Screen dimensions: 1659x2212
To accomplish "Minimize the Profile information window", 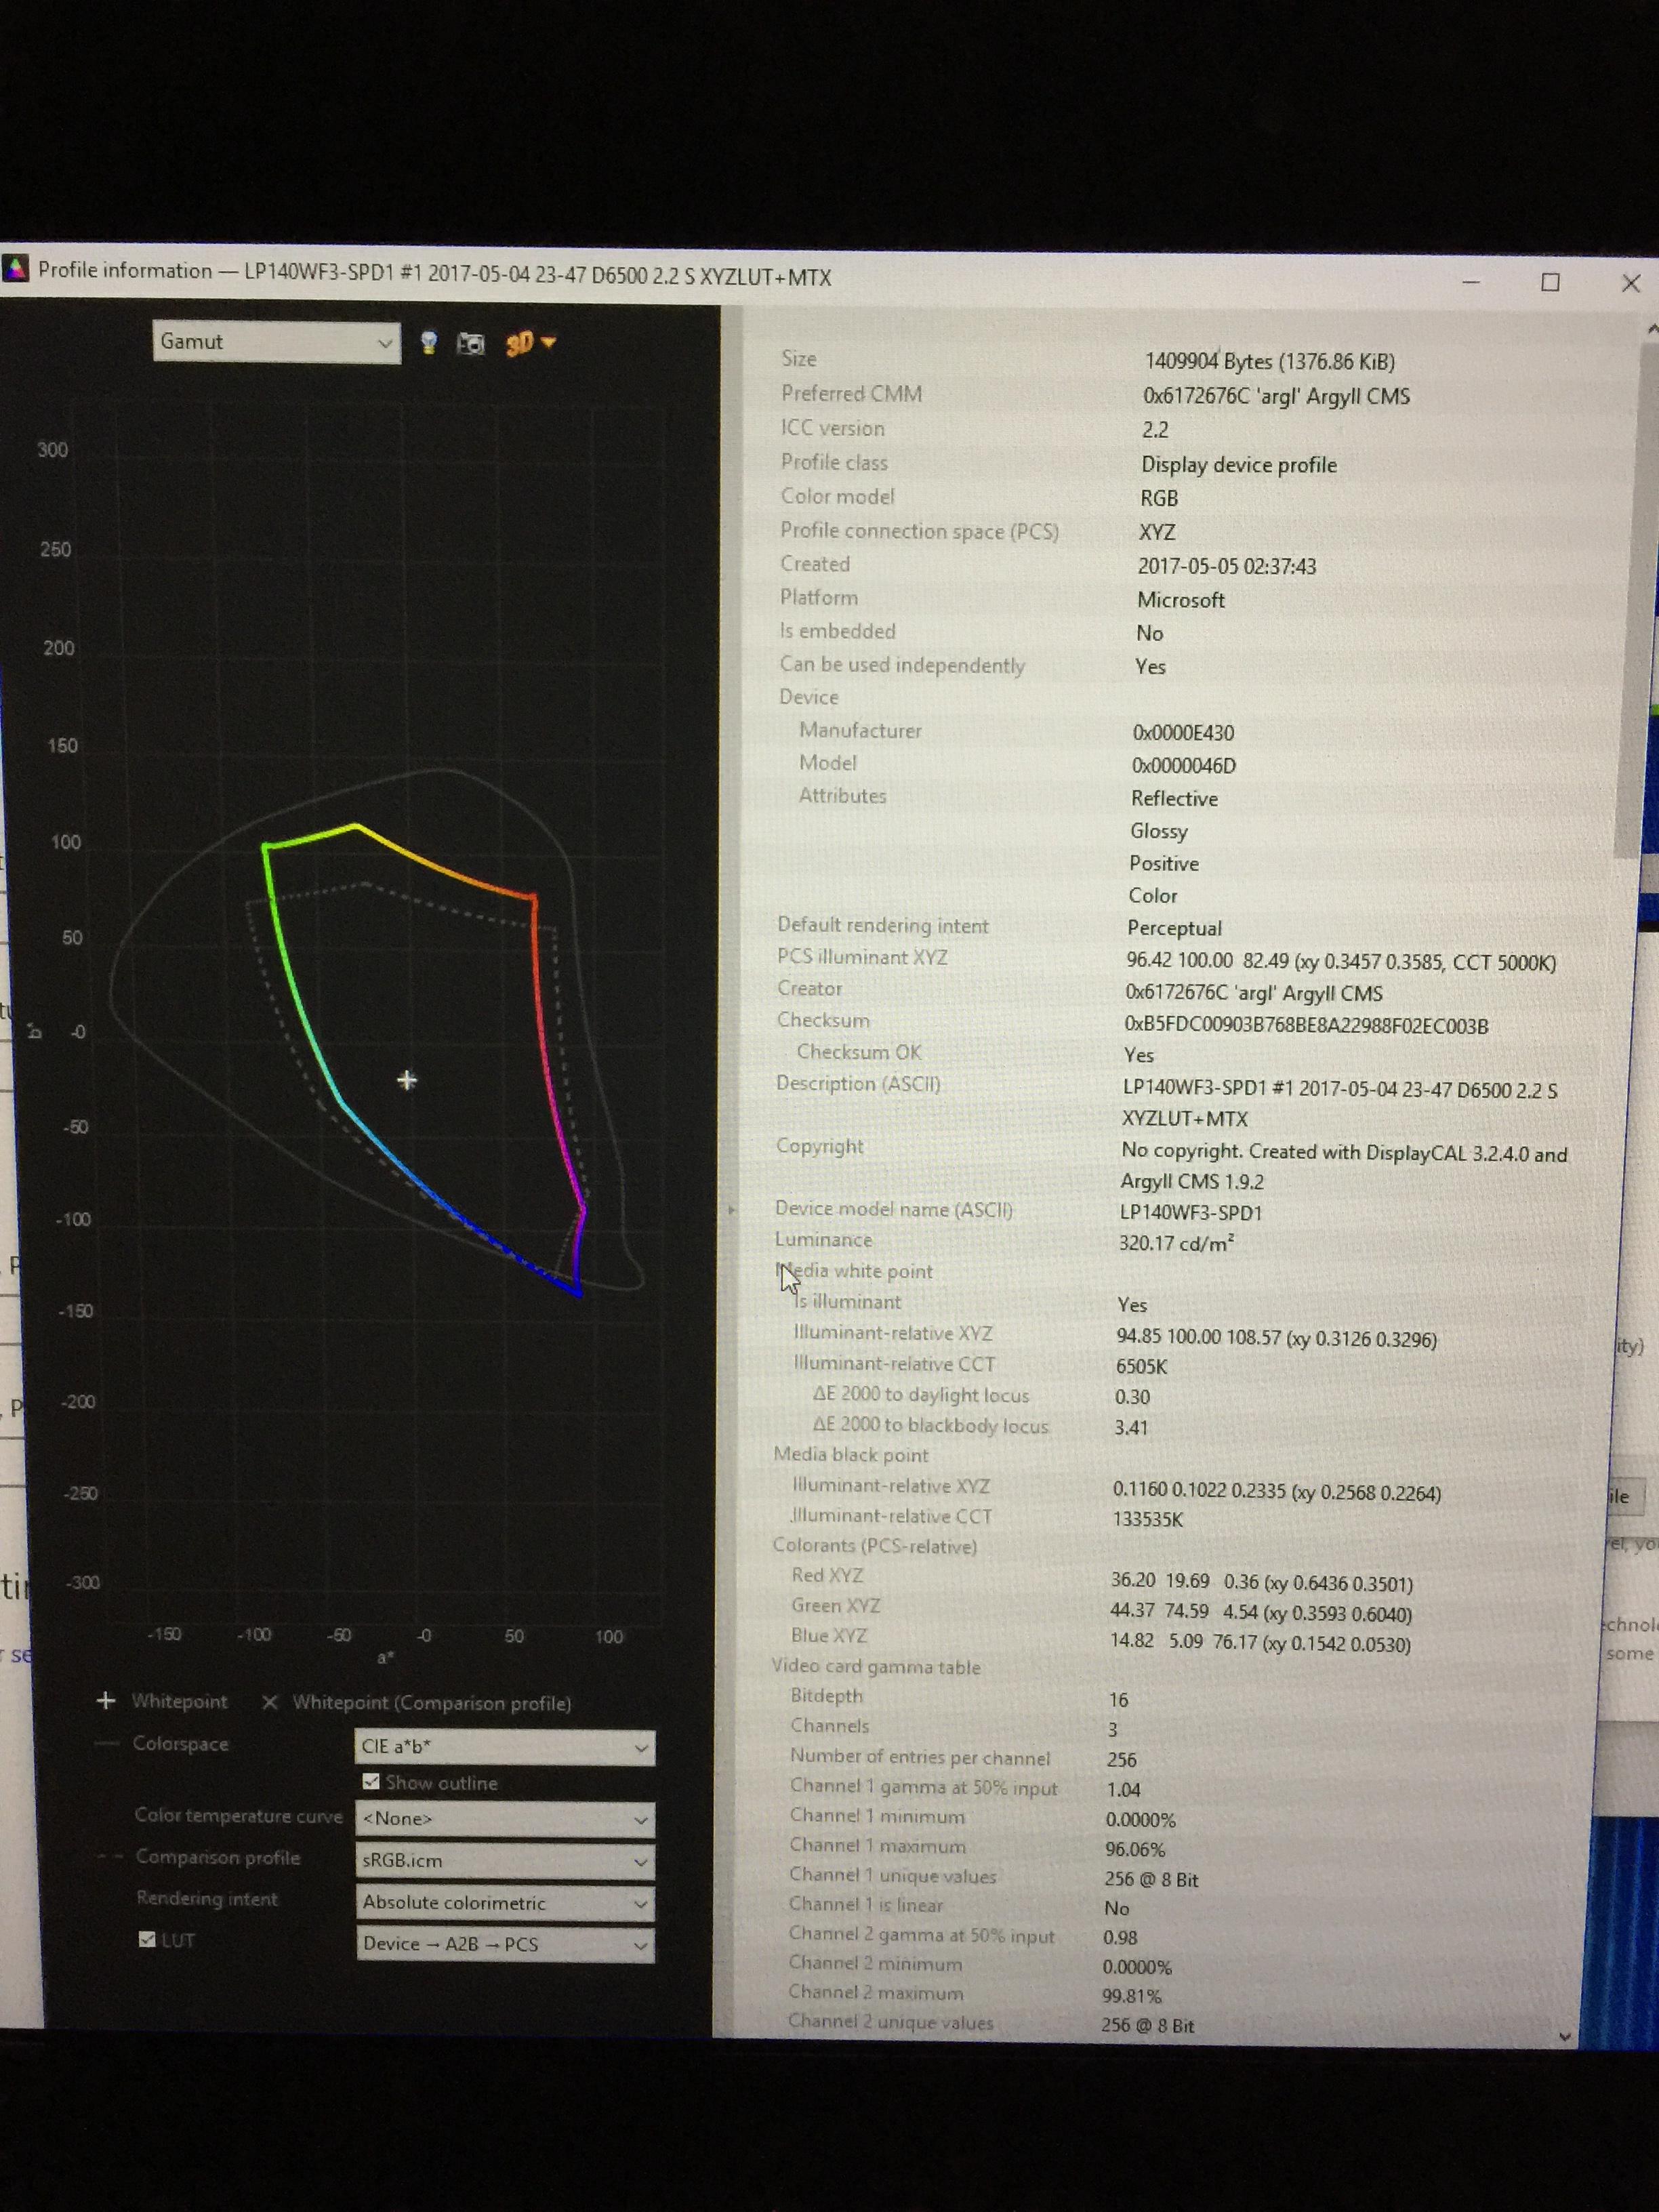I will click(1471, 283).
